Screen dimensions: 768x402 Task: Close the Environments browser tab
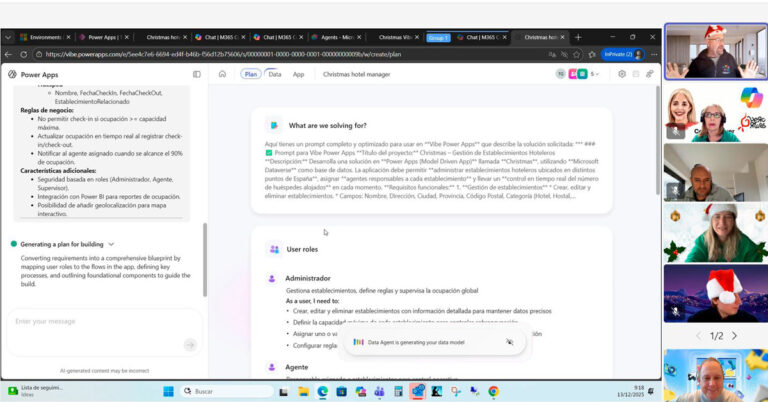(x=68, y=37)
